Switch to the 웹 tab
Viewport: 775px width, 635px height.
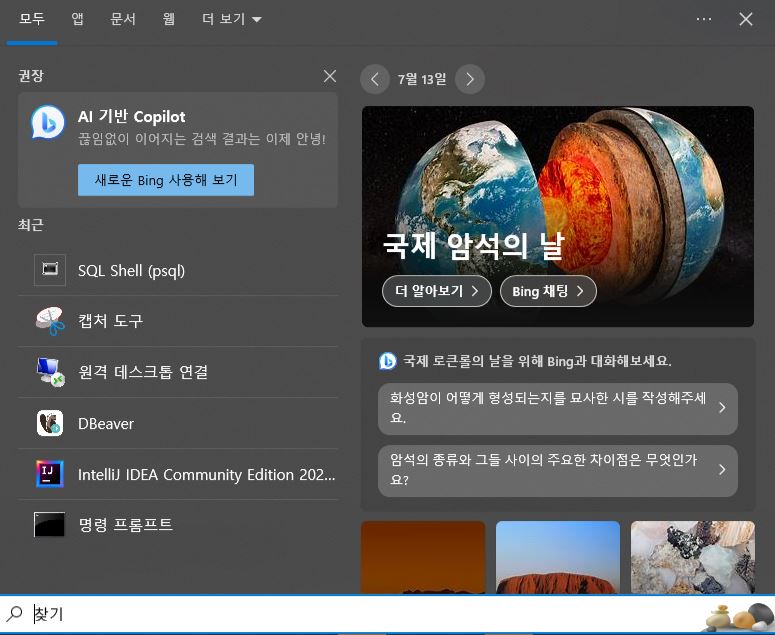[x=169, y=19]
